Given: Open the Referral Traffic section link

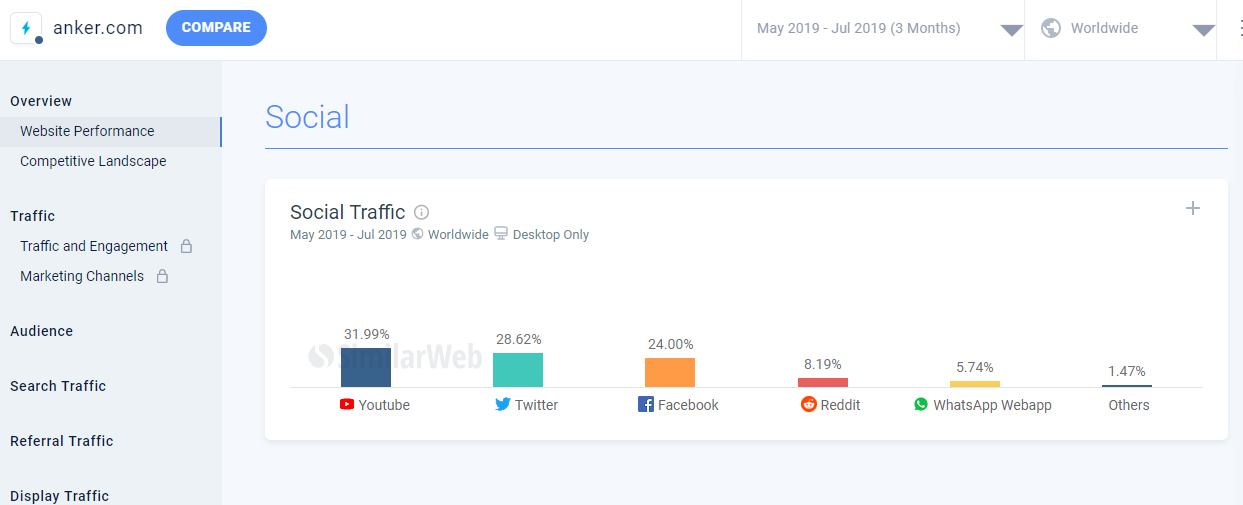Looking at the screenshot, I should point(62,441).
